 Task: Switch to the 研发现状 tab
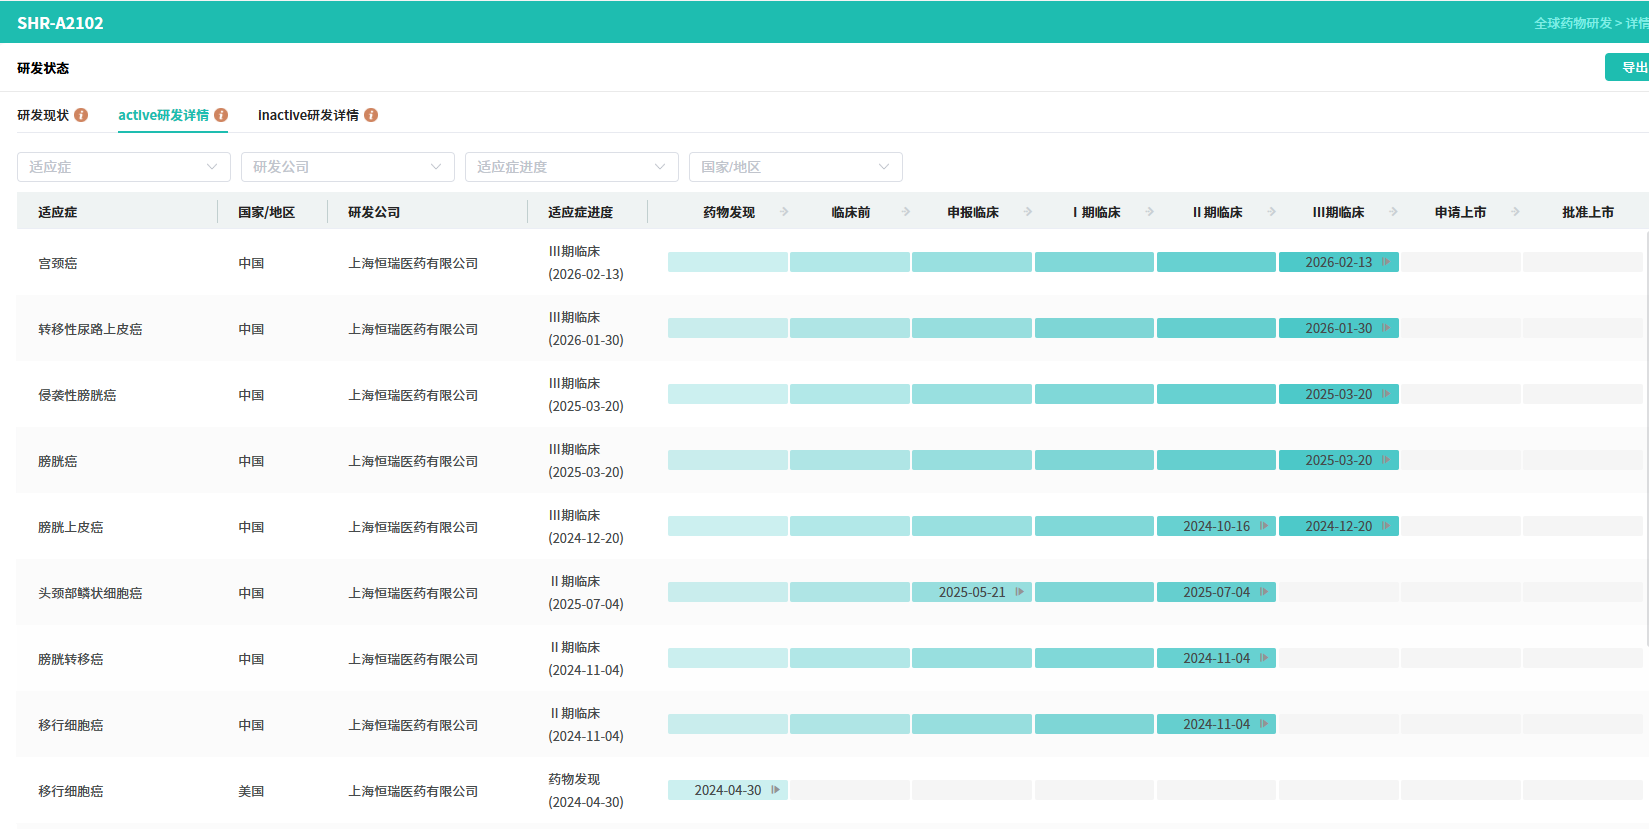point(43,115)
